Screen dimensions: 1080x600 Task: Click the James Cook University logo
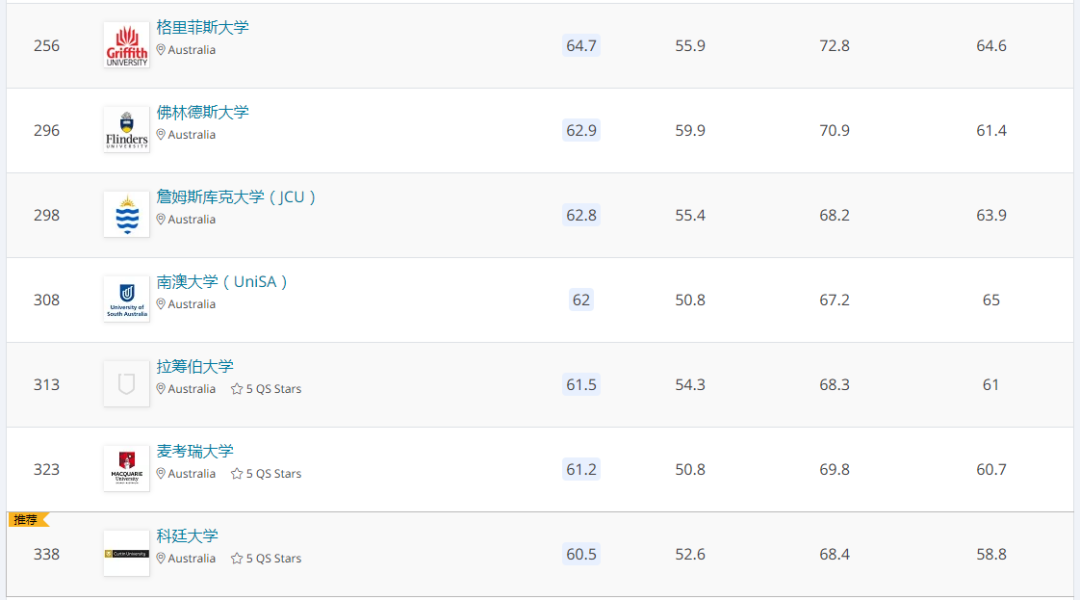(126, 215)
